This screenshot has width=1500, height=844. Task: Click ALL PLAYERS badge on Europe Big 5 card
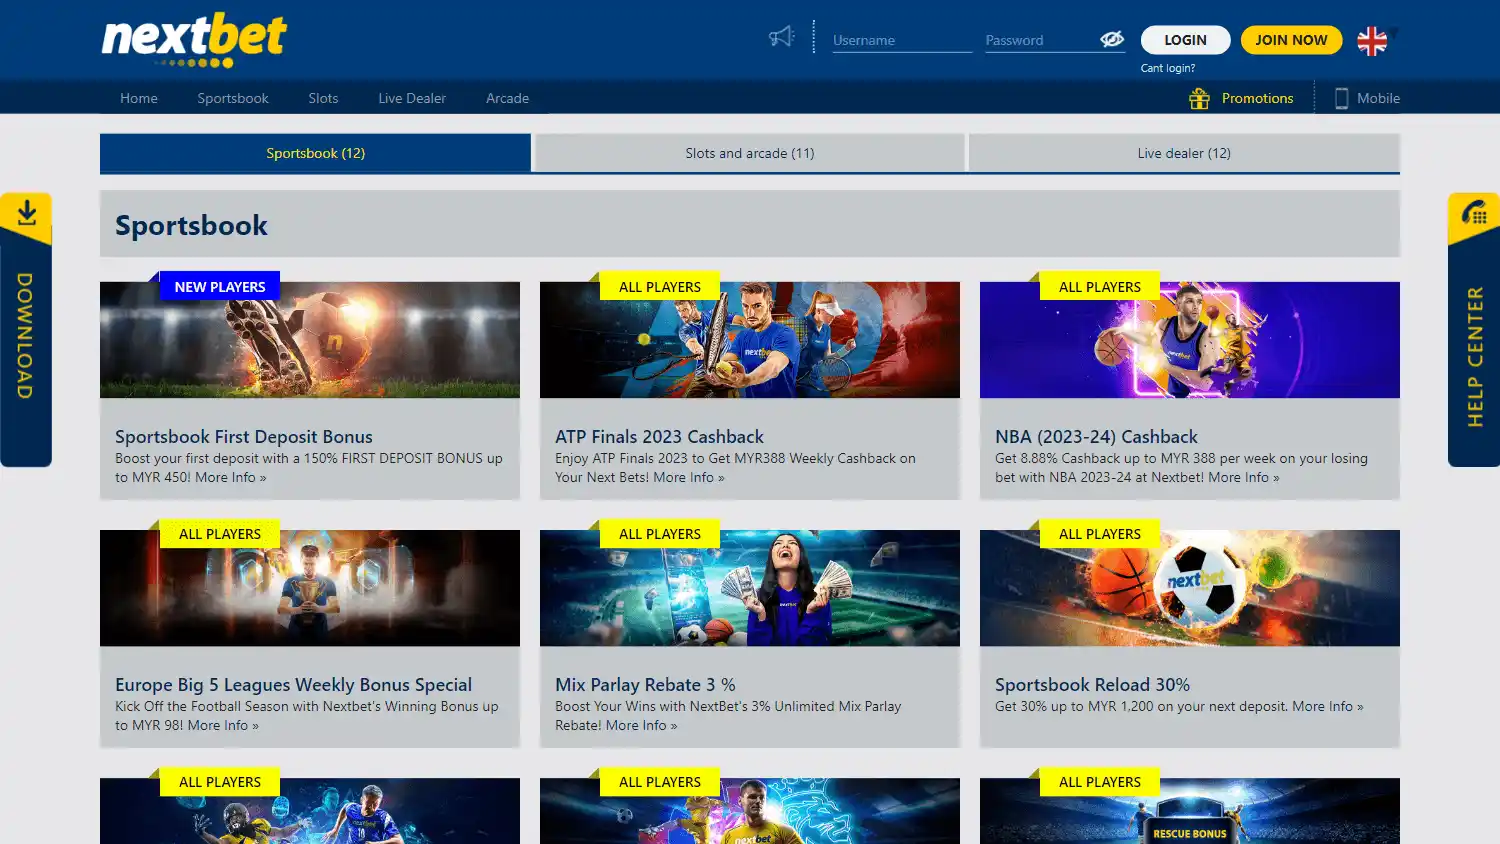220,534
